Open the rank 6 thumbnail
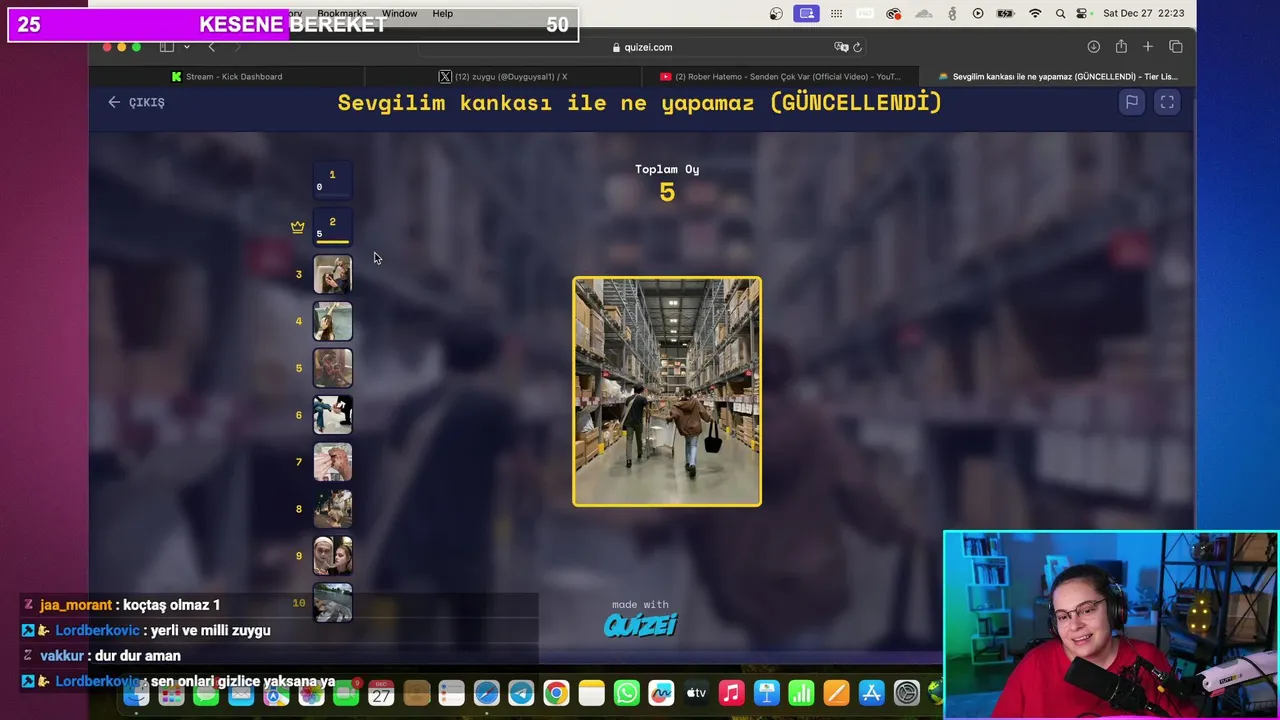The height and width of the screenshot is (720, 1280). coord(333,415)
